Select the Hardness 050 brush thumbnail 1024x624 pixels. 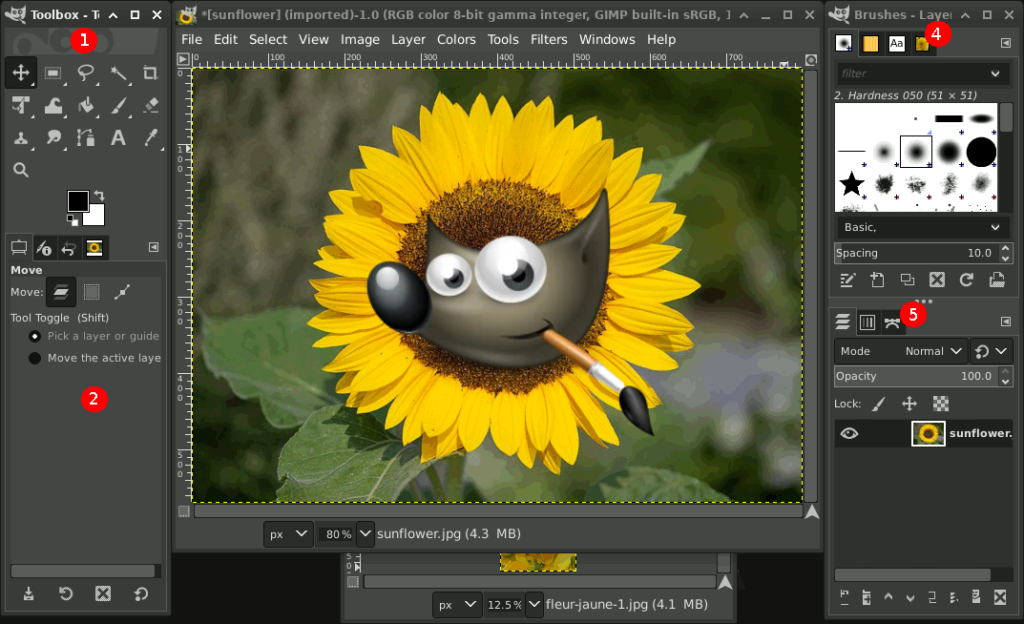tap(916, 151)
